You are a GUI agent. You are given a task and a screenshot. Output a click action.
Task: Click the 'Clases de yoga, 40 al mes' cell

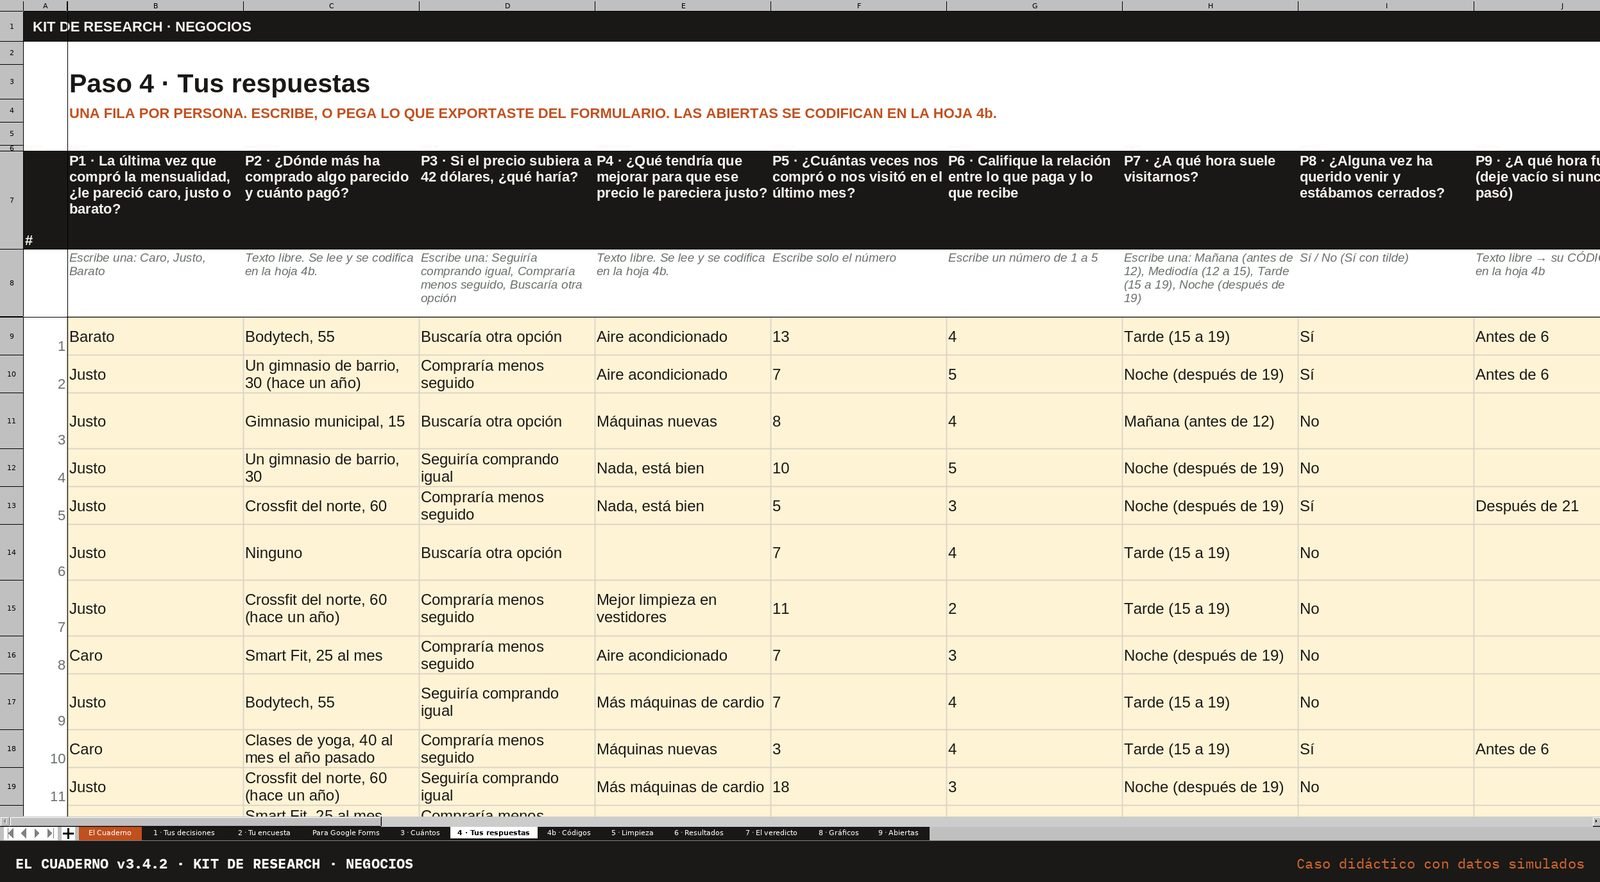(331, 749)
